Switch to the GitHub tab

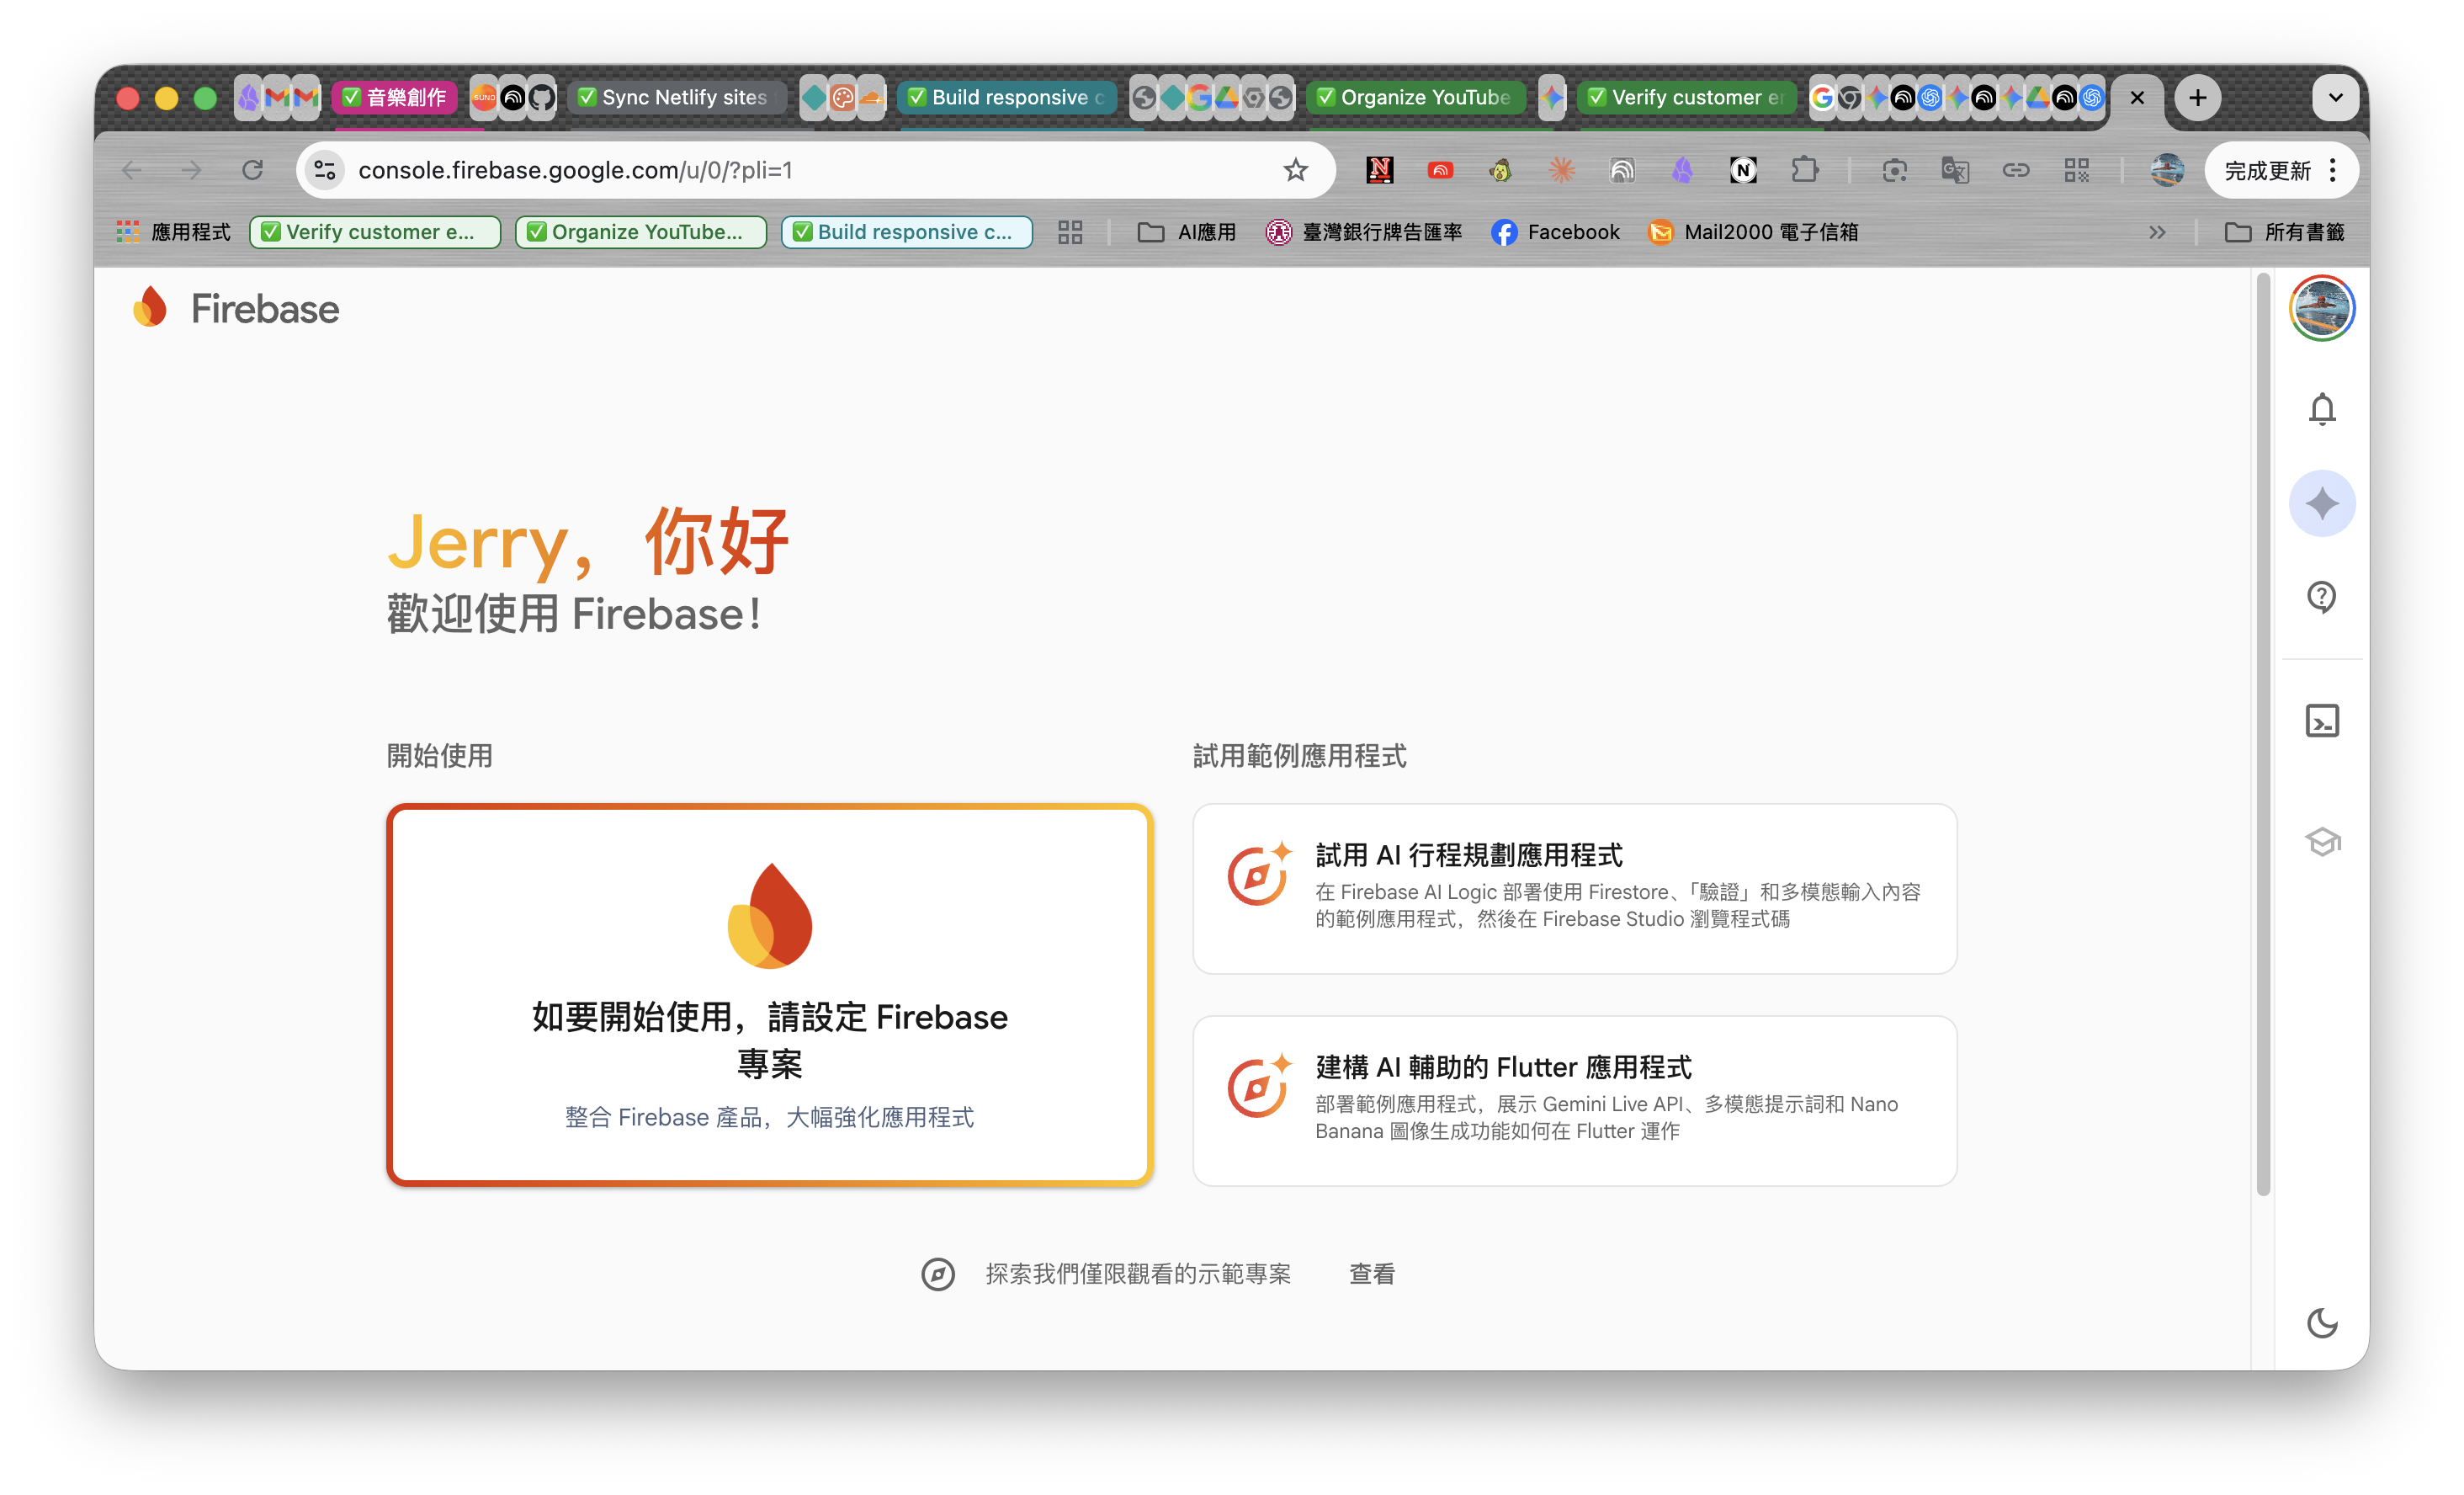[541, 97]
